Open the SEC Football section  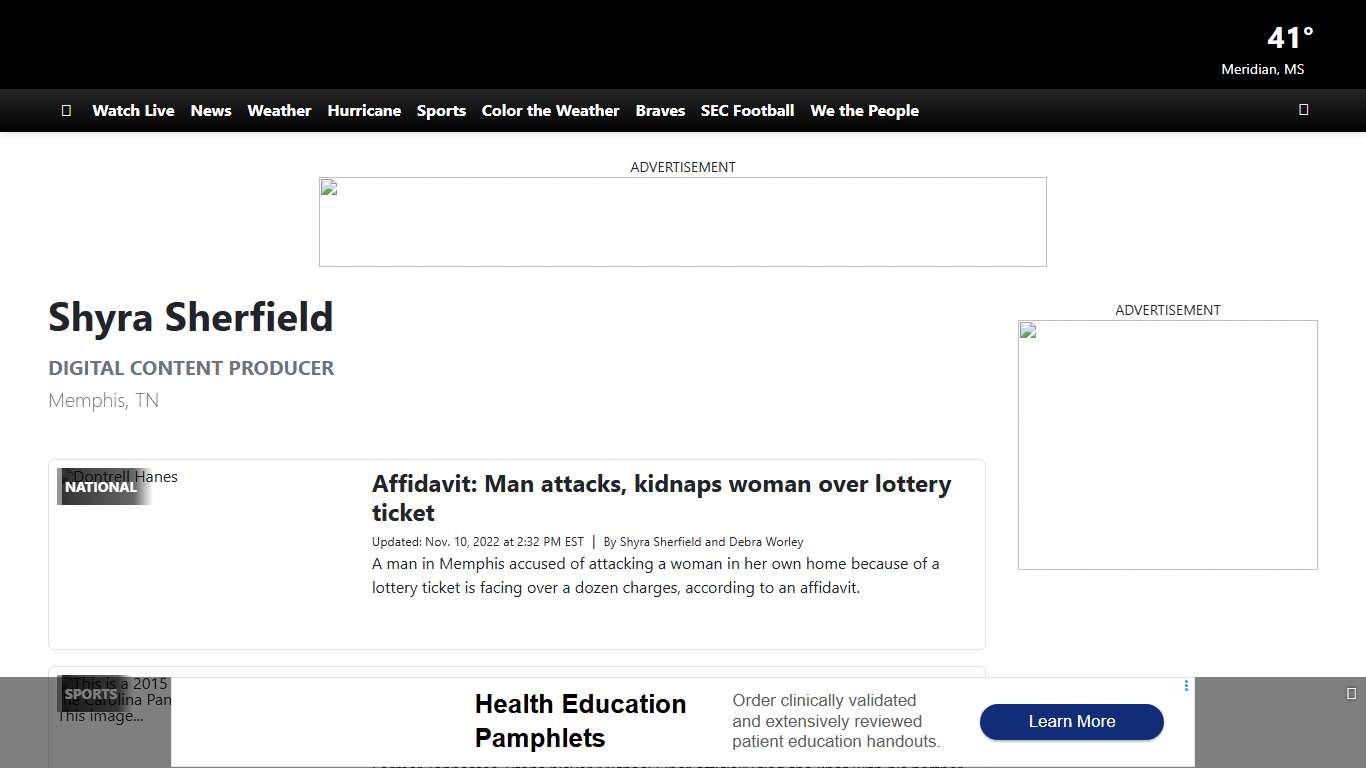tap(747, 111)
